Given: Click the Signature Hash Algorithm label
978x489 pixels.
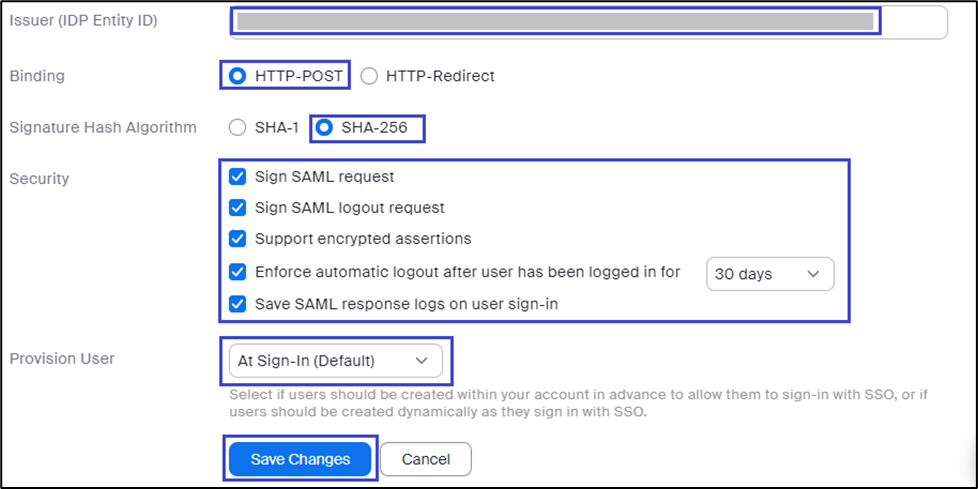Looking at the screenshot, I should click(x=102, y=127).
